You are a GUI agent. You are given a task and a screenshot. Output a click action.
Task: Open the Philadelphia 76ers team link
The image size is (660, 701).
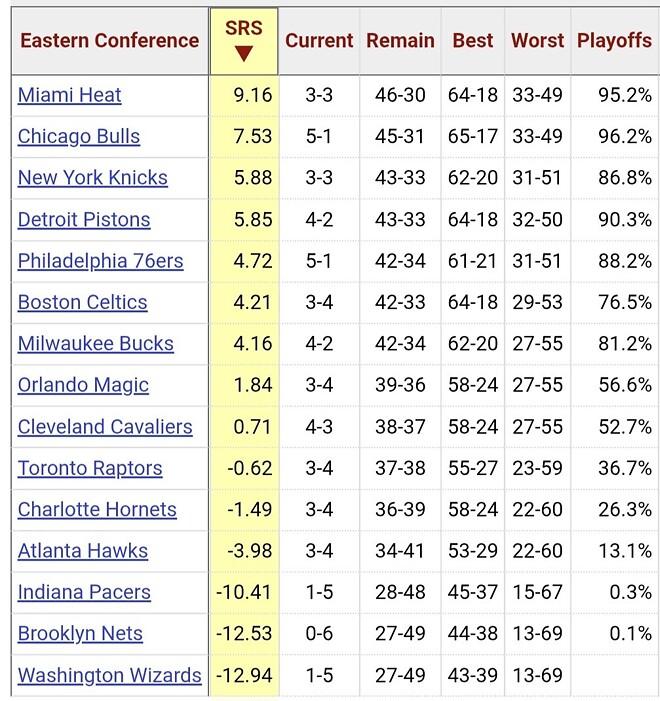coord(101,261)
